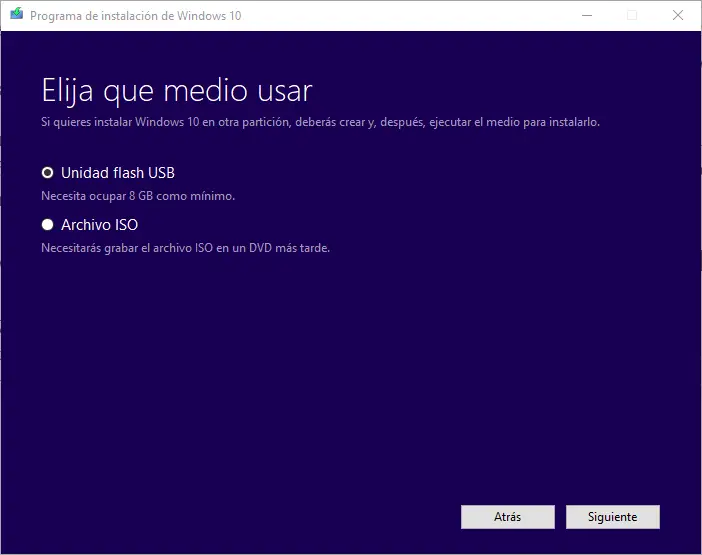Click the disabled maximize button in title bar
Screen dimensions: 702x555
point(632,15)
